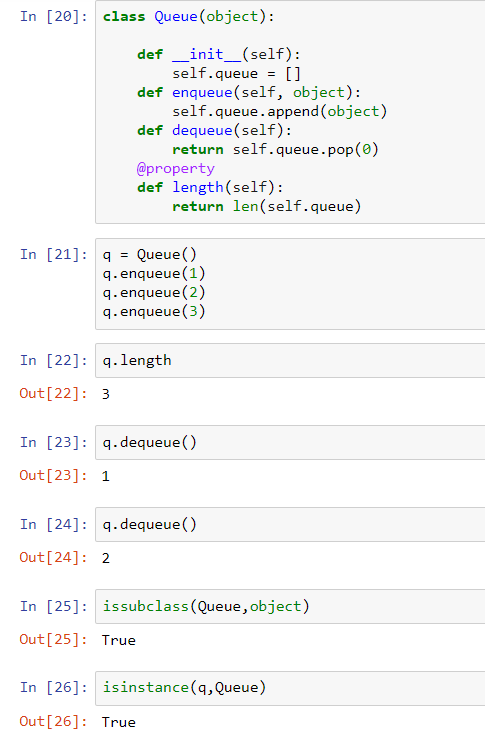485x741 pixels.
Task: Click the Out[22] output value 3
Action: (106, 394)
